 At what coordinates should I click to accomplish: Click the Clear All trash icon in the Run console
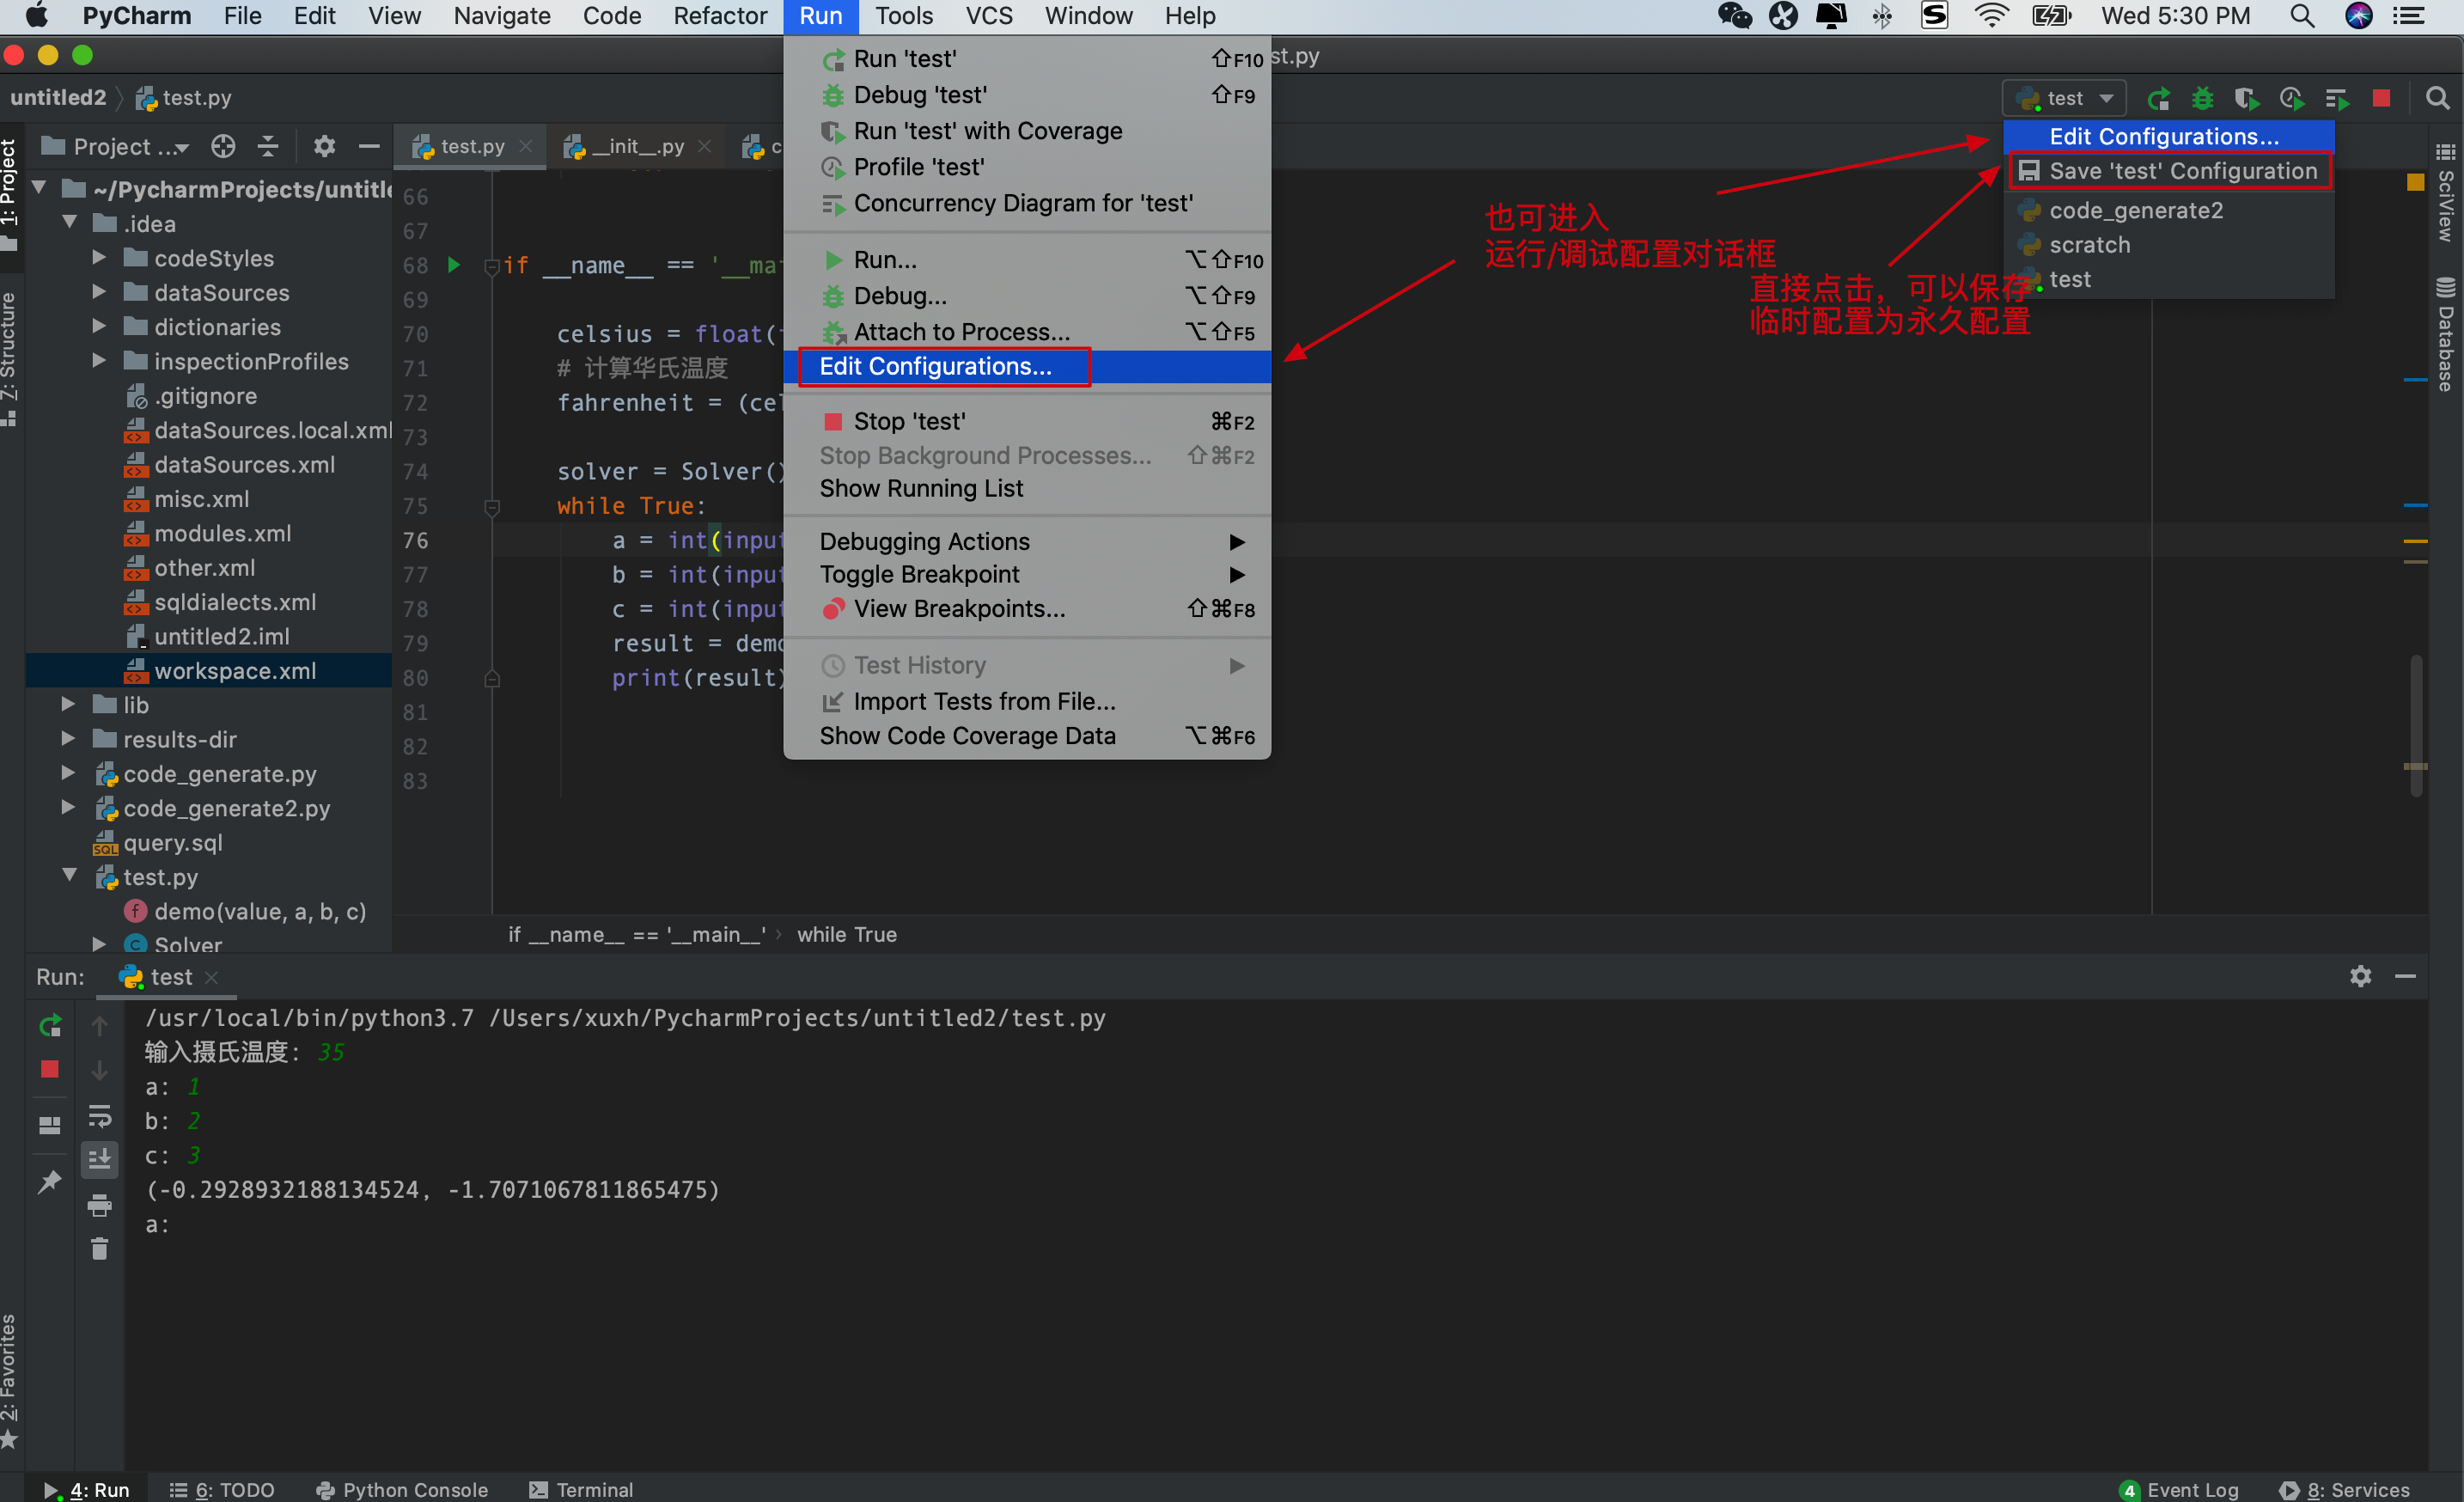click(x=100, y=1248)
